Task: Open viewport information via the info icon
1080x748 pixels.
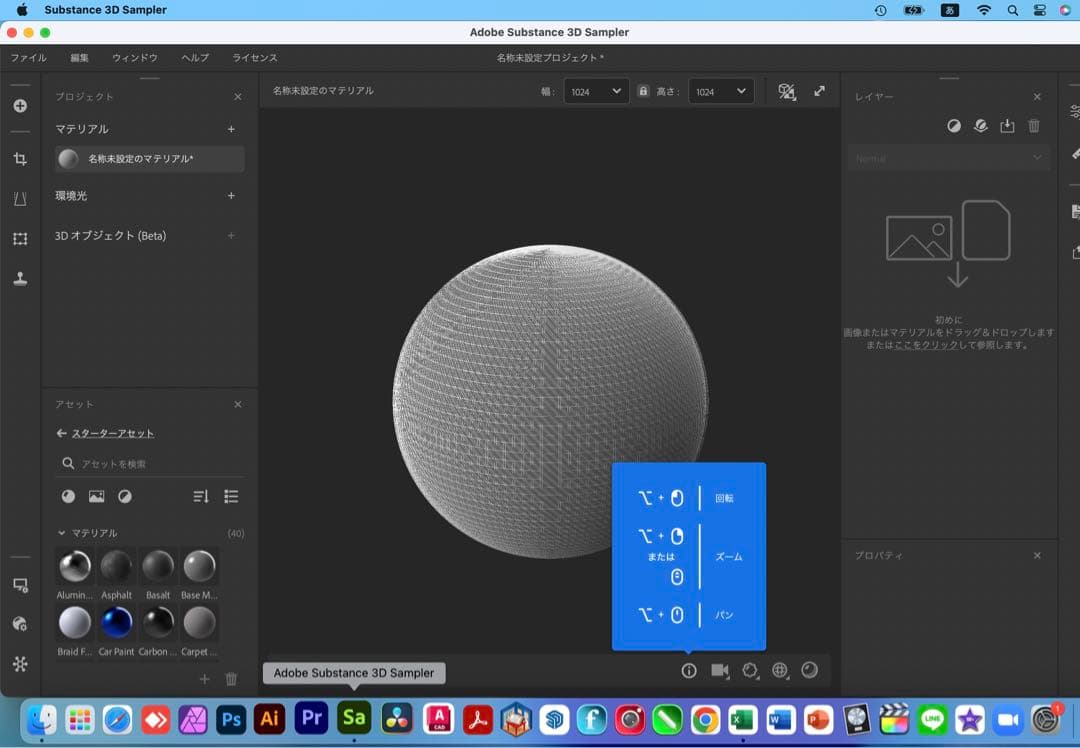Action: point(688,670)
